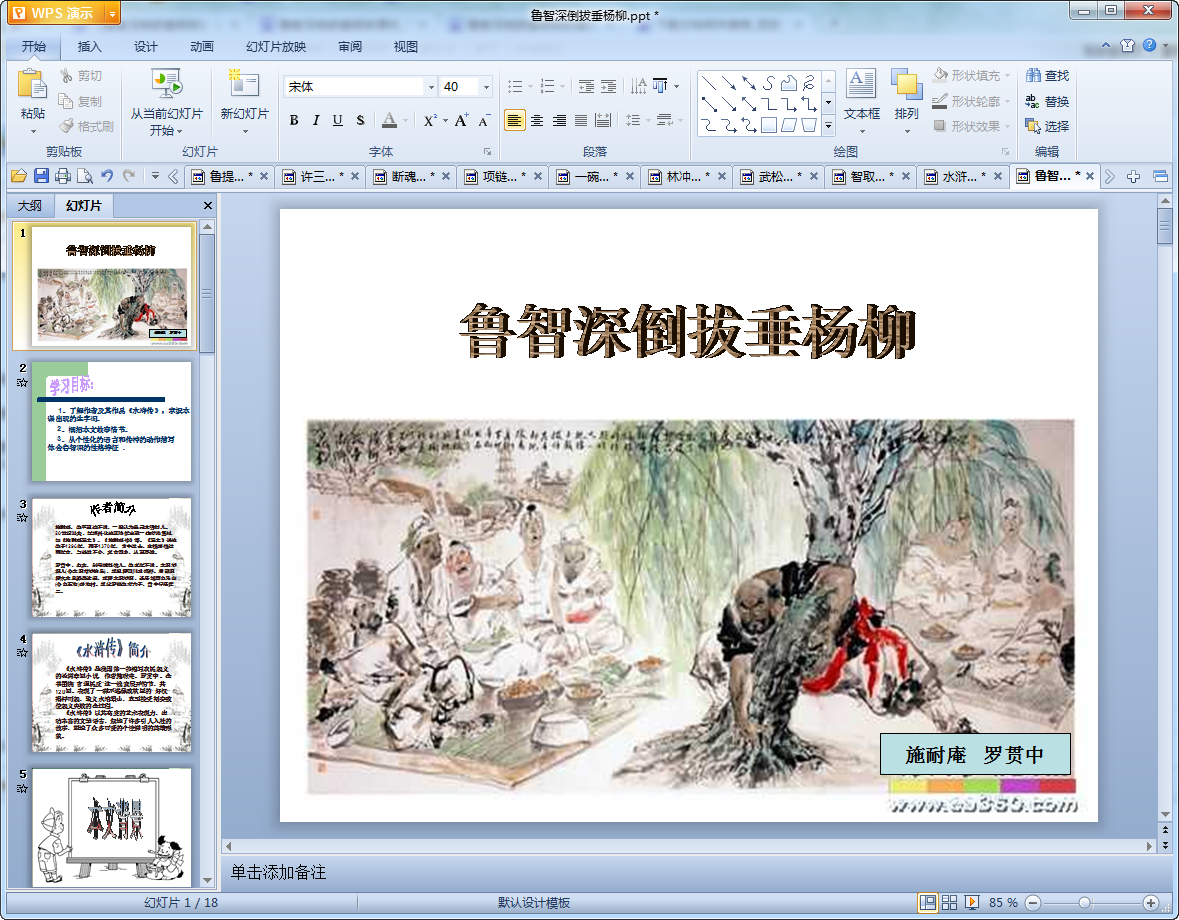Click the notes field 单击添加备注
1179x920 pixels.
278,872
